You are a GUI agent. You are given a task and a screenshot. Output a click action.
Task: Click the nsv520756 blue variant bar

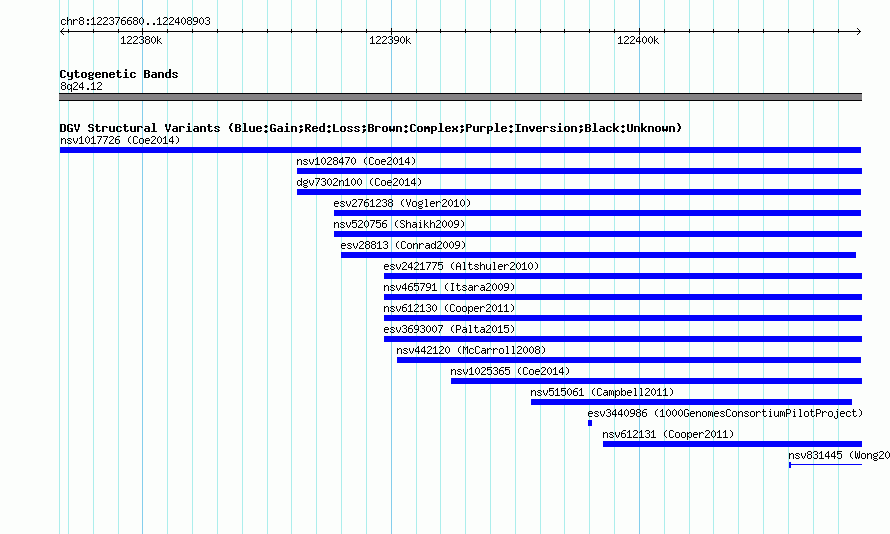(598, 234)
